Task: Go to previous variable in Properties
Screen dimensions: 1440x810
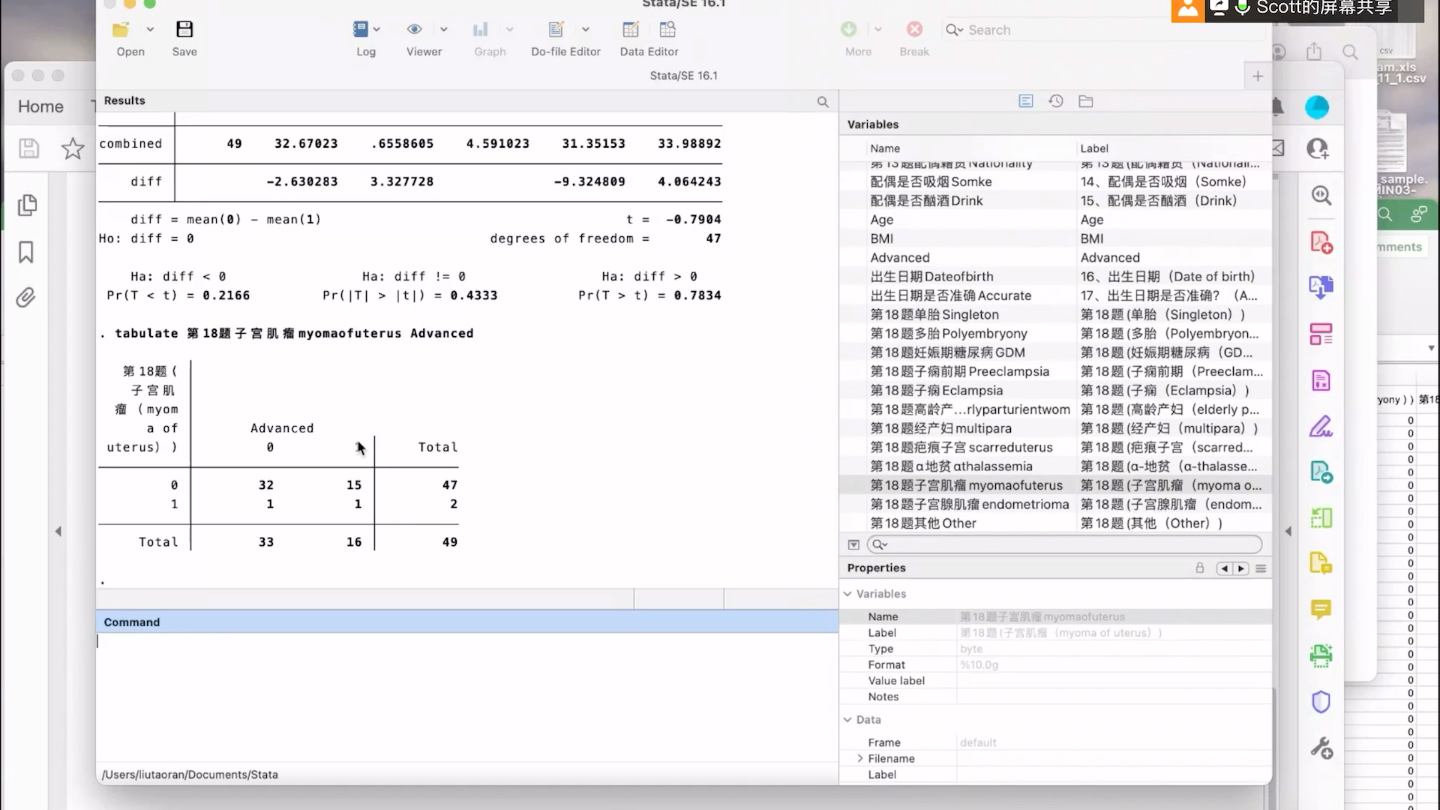Action: pos(1224,568)
